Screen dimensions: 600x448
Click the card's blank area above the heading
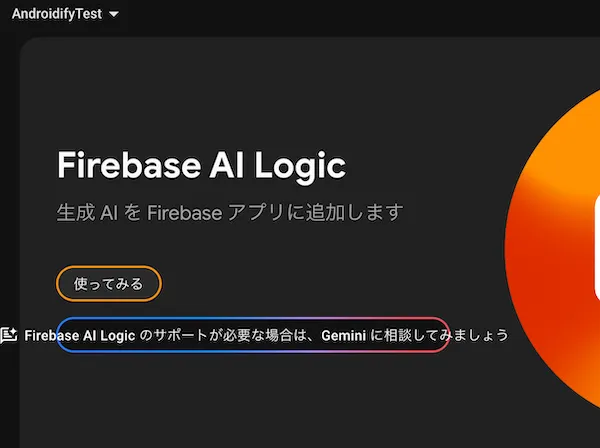click(x=250, y=90)
